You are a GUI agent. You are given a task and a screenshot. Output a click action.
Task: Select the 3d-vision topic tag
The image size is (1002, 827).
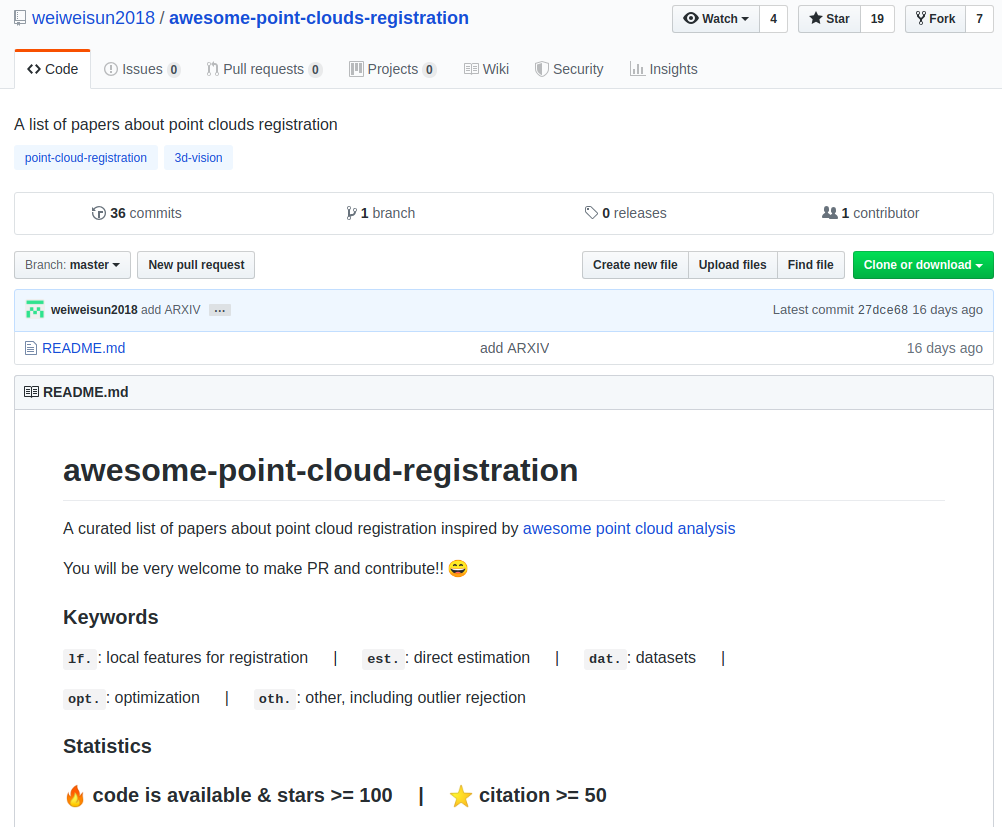click(x=198, y=158)
